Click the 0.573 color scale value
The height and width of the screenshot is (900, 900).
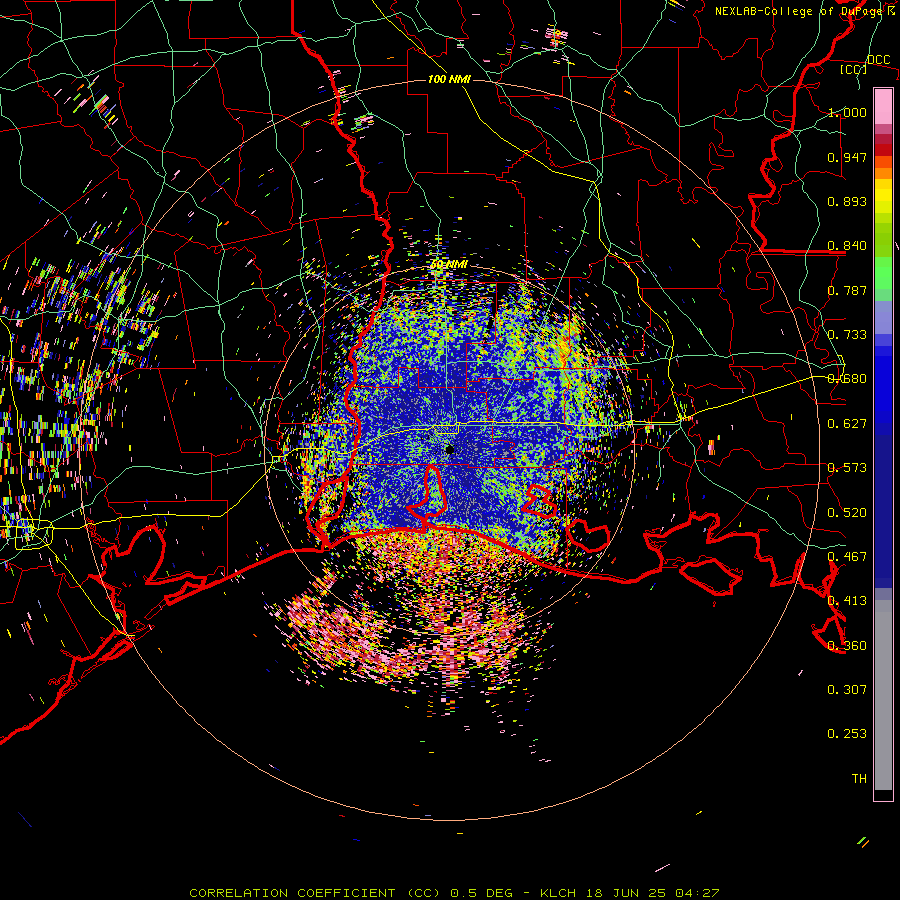pos(847,468)
